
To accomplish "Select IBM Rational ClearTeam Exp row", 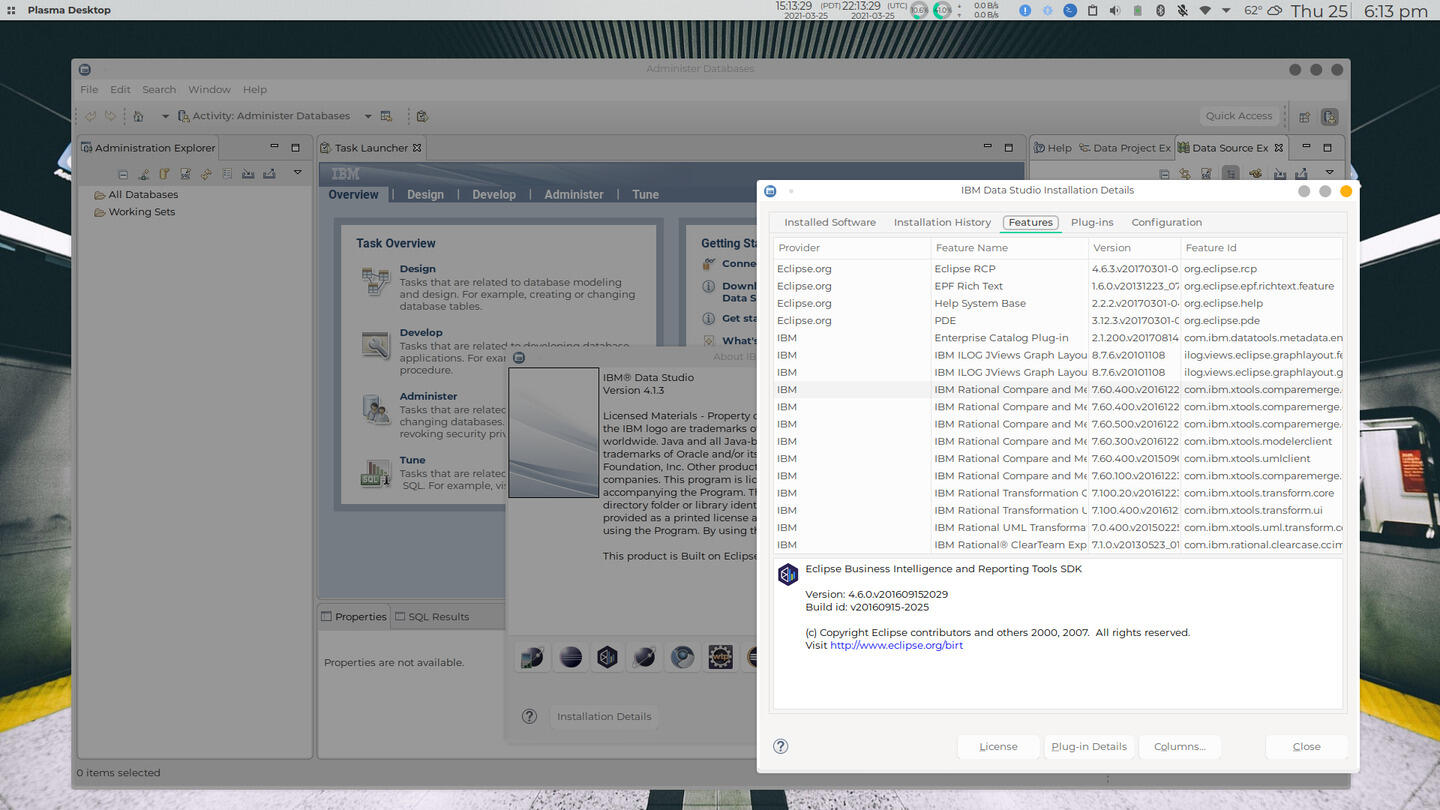I will click(x=1058, y=545).
